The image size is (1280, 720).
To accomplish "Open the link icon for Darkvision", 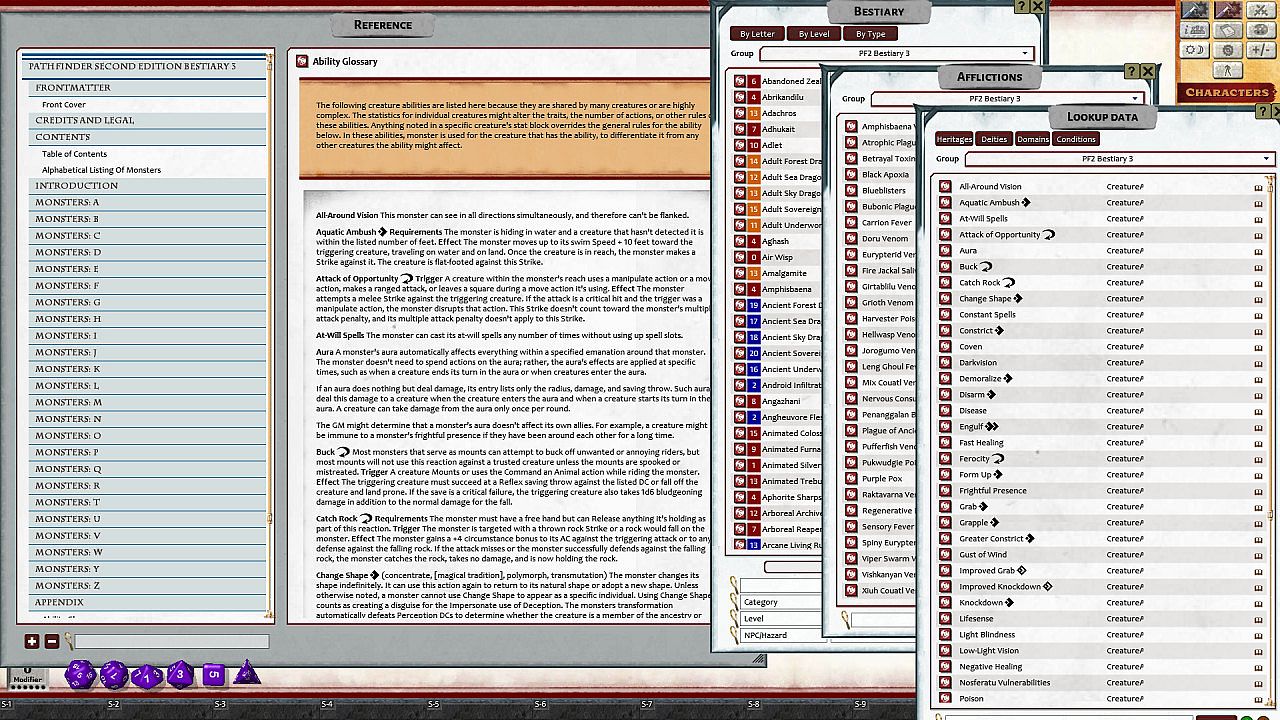I will (945, 362).
